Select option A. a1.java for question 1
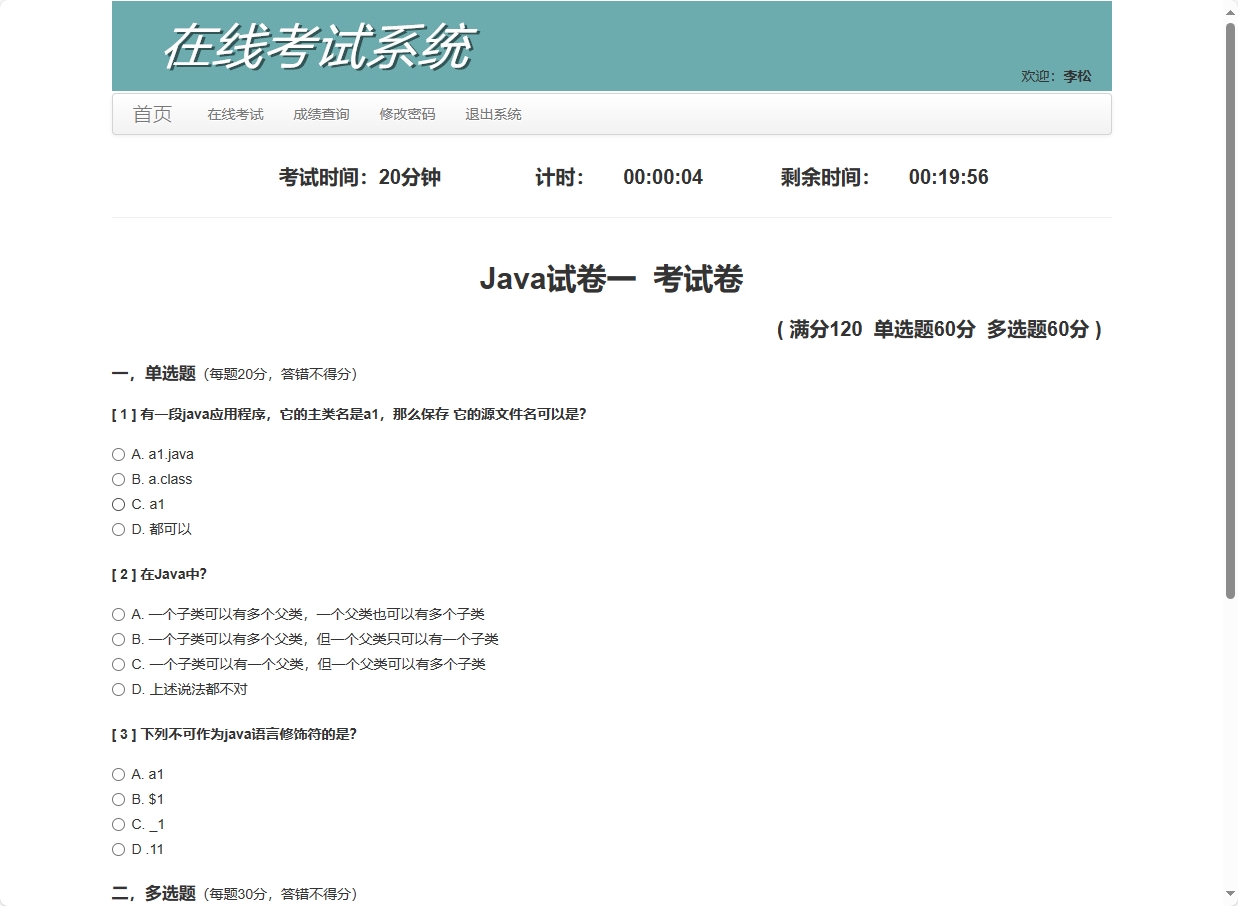The height and width of the screenshot is (906, 1238). click(118, 455)
